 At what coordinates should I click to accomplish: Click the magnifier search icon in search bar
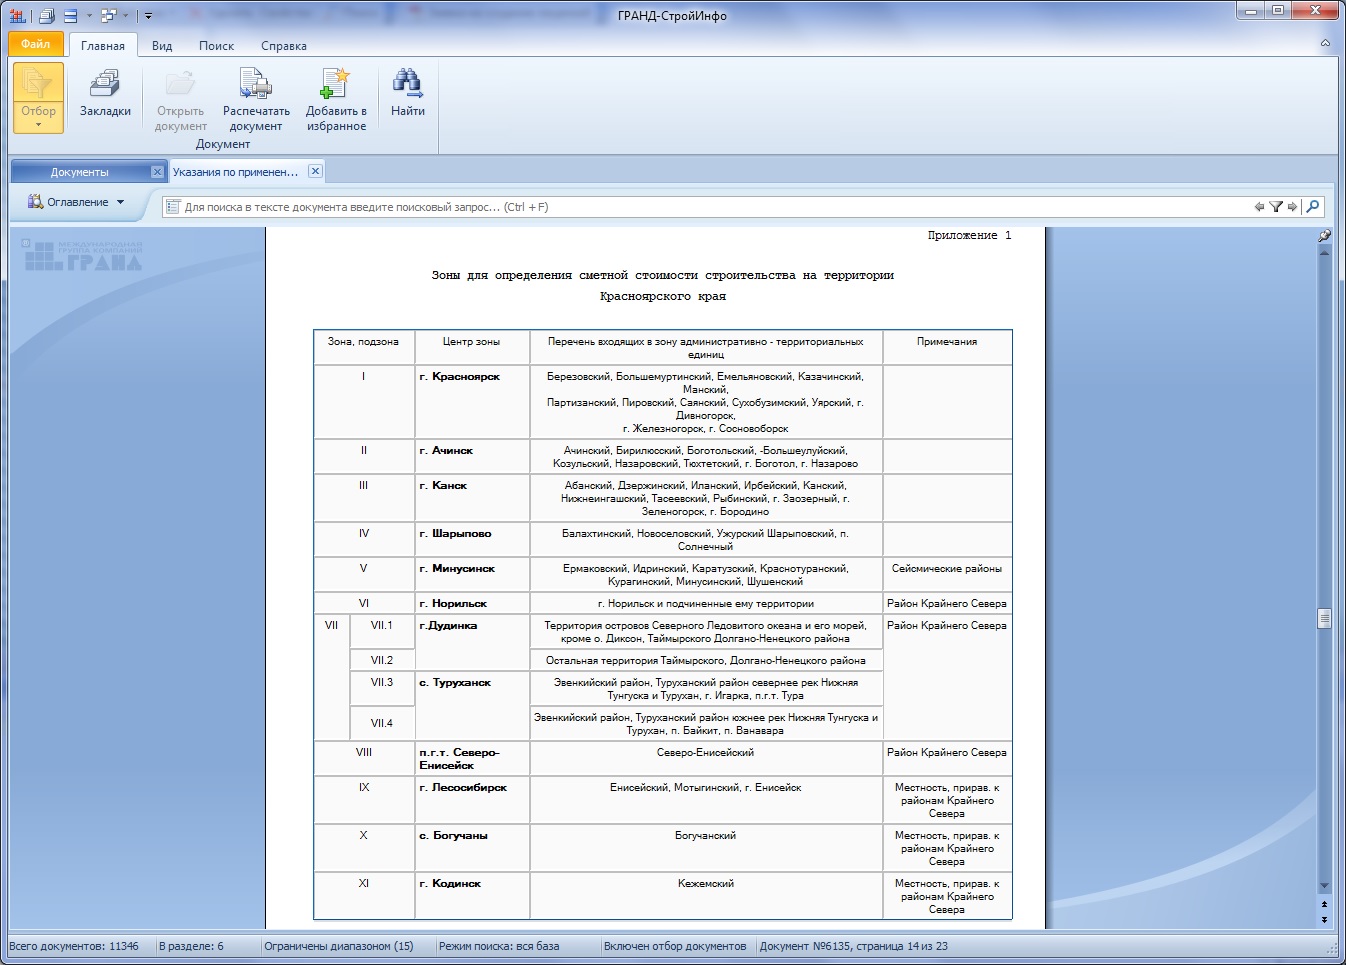[x=1313, y=207]
